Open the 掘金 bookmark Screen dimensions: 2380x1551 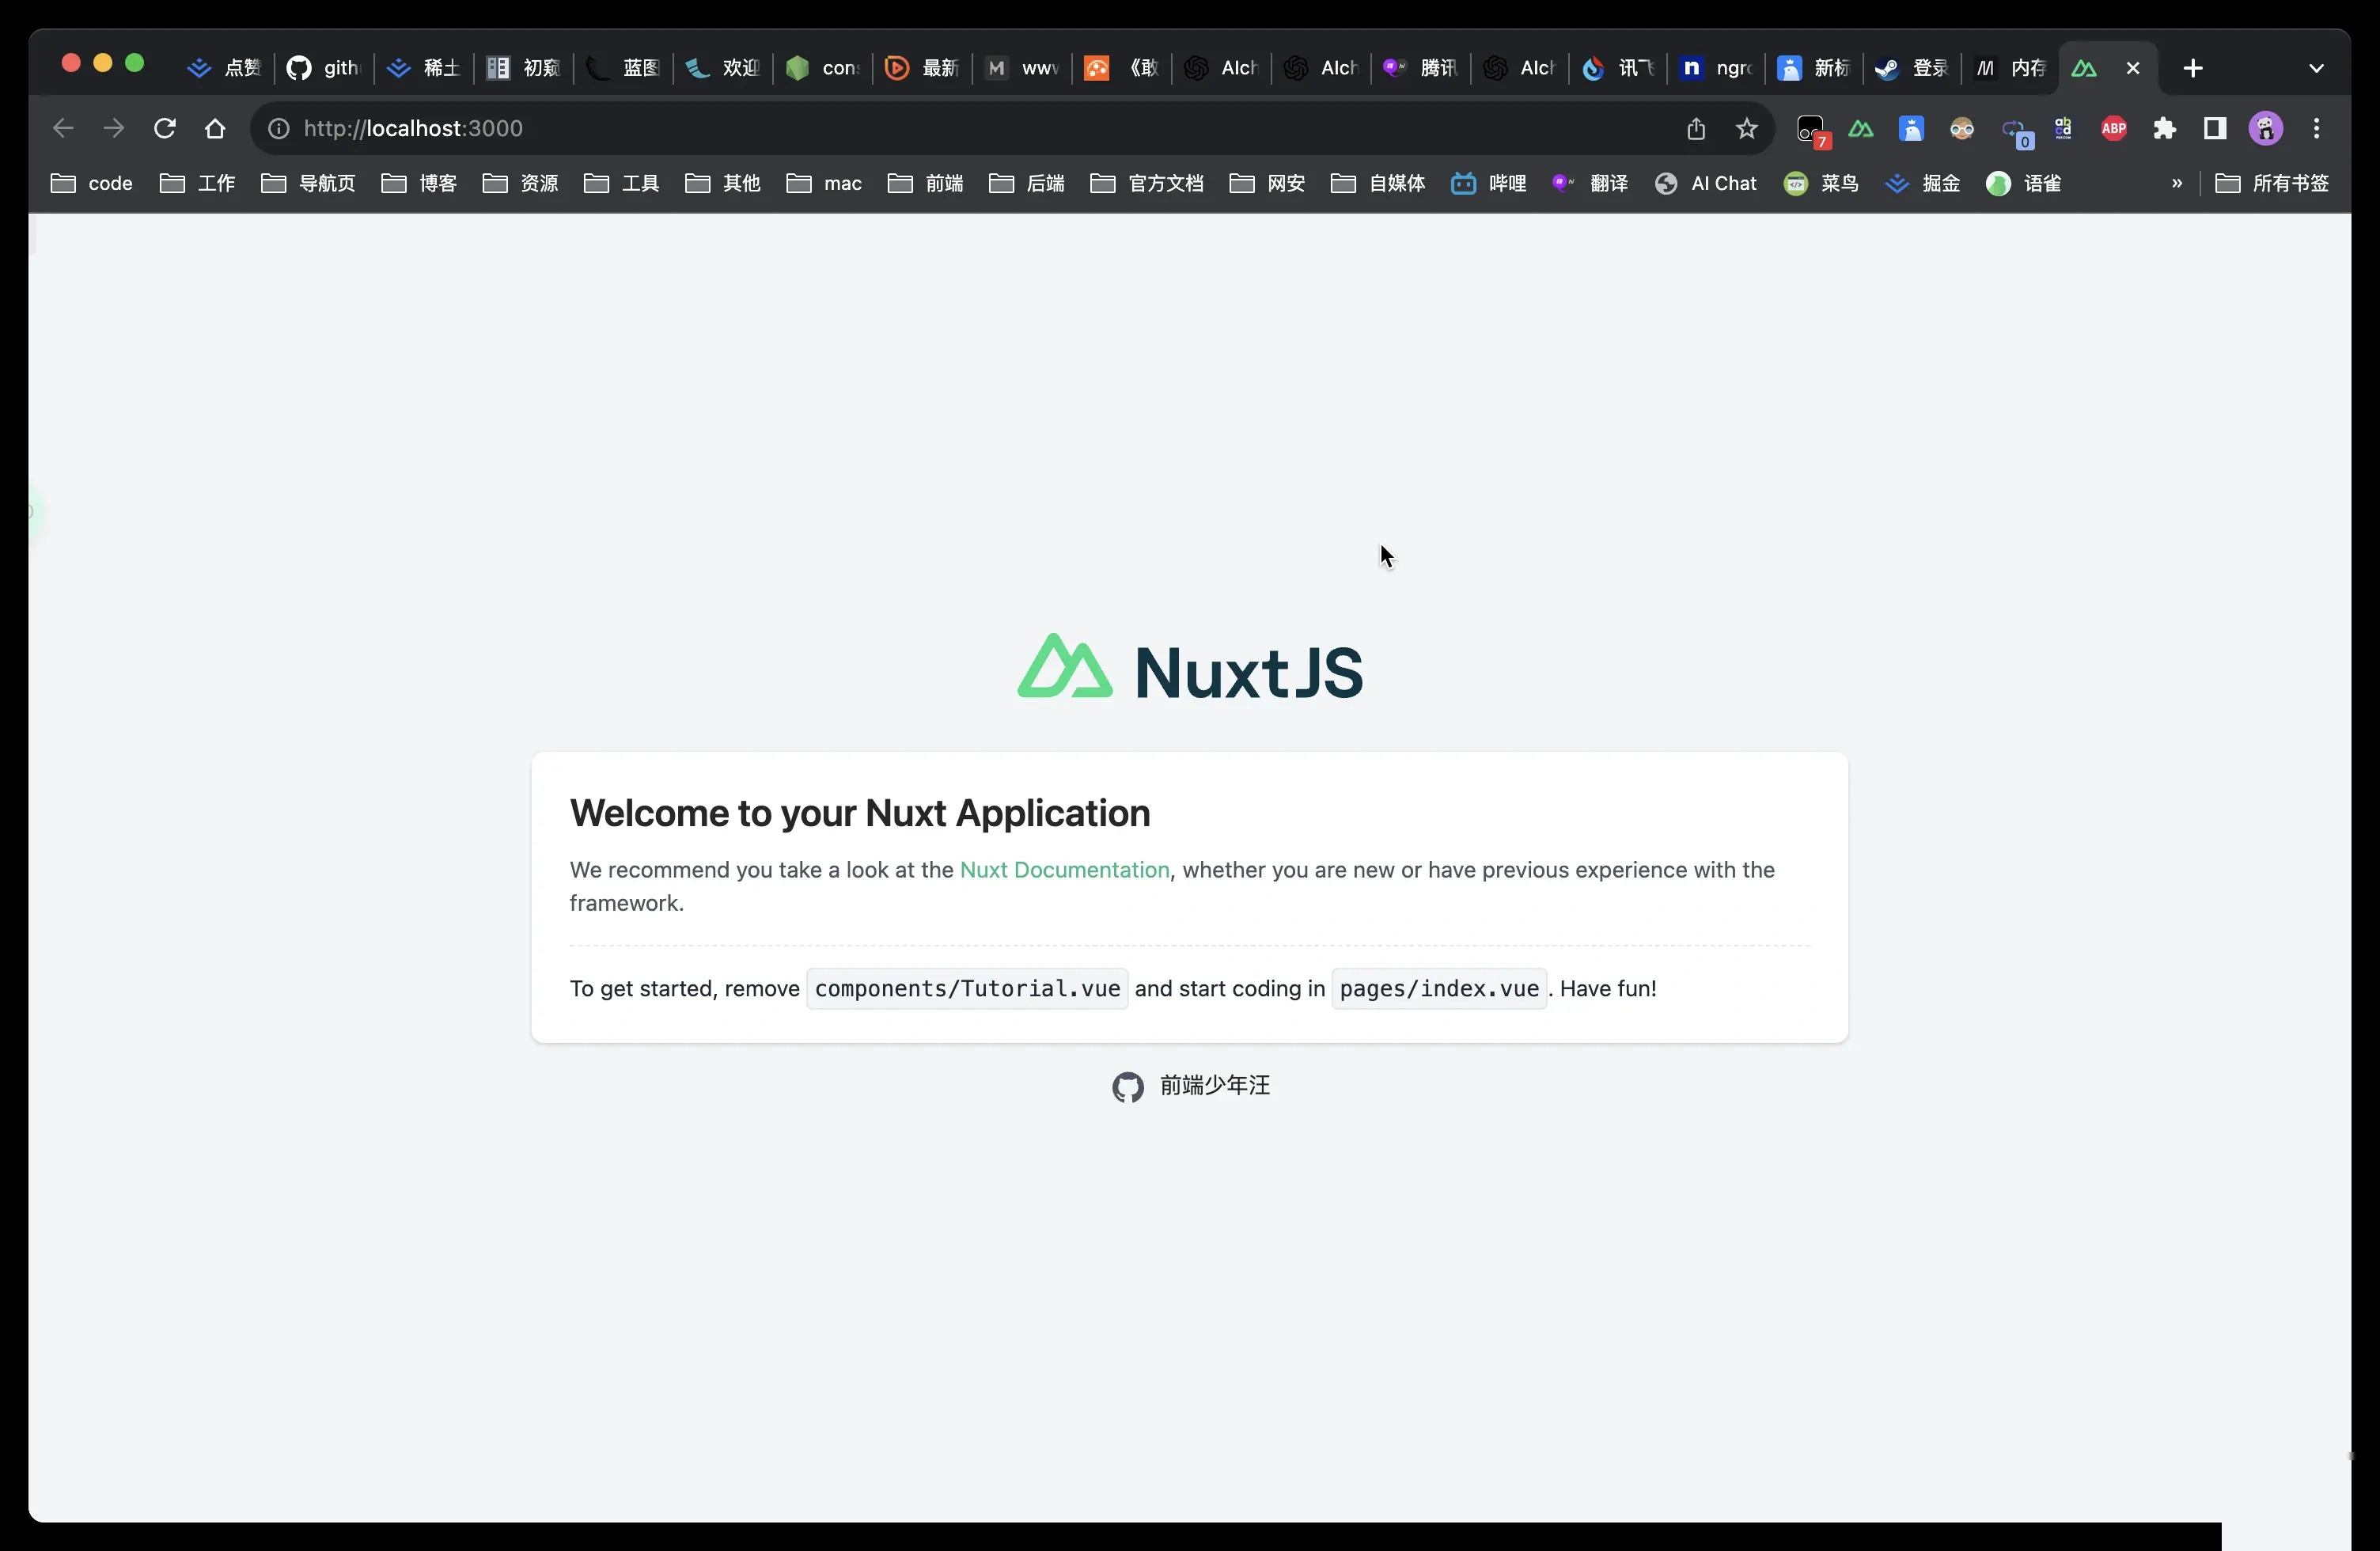[x=1922, y=183]
